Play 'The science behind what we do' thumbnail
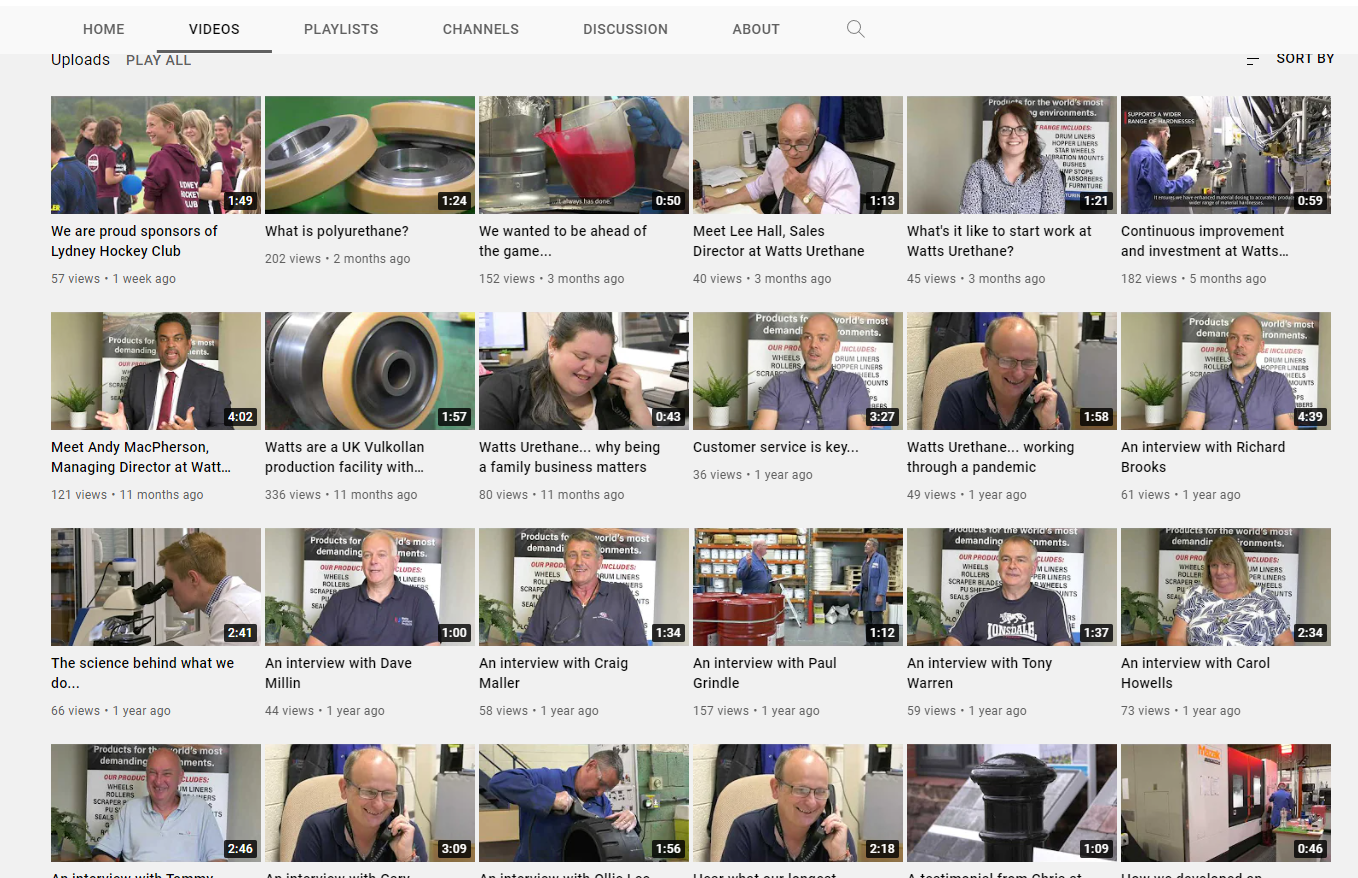1358x878 pixels. point(156,587)
